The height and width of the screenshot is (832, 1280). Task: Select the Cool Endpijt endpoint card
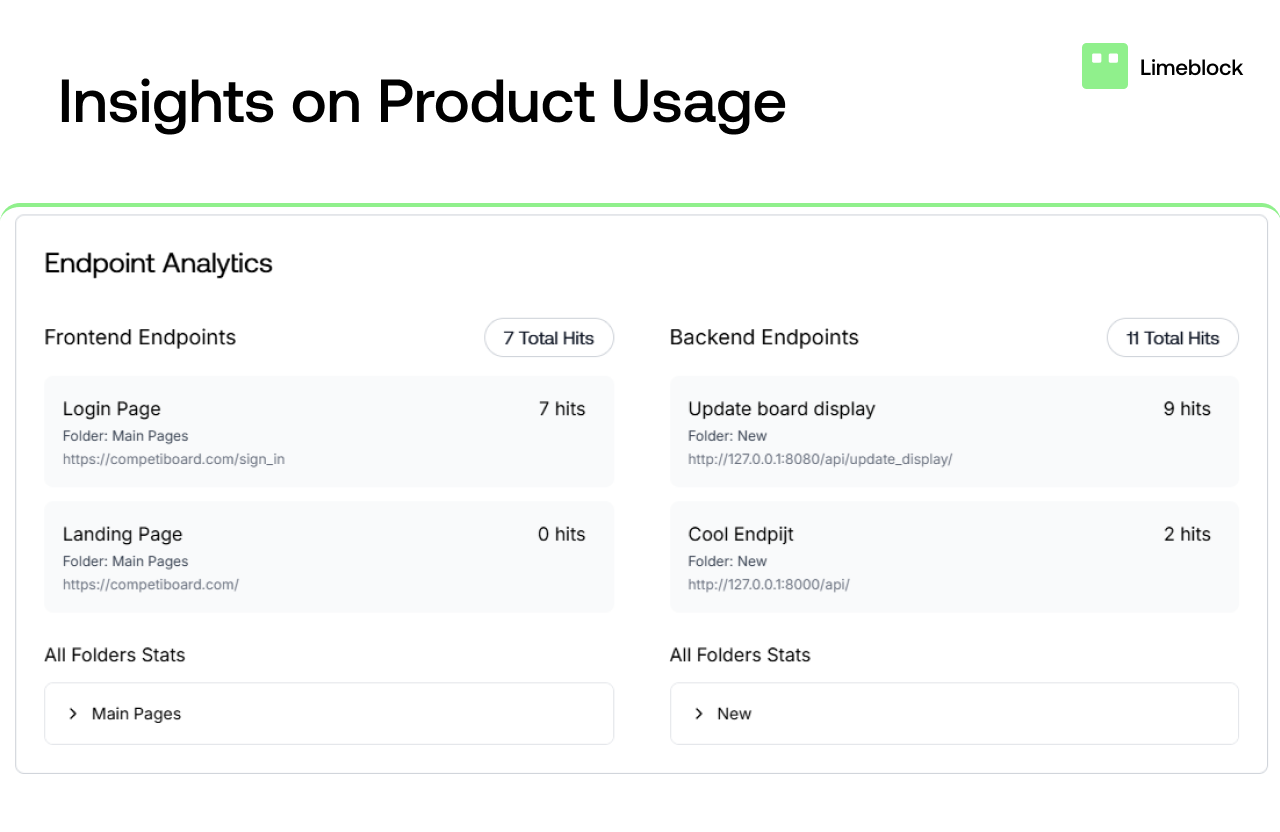pyautogui.click(x=954, y=557)
